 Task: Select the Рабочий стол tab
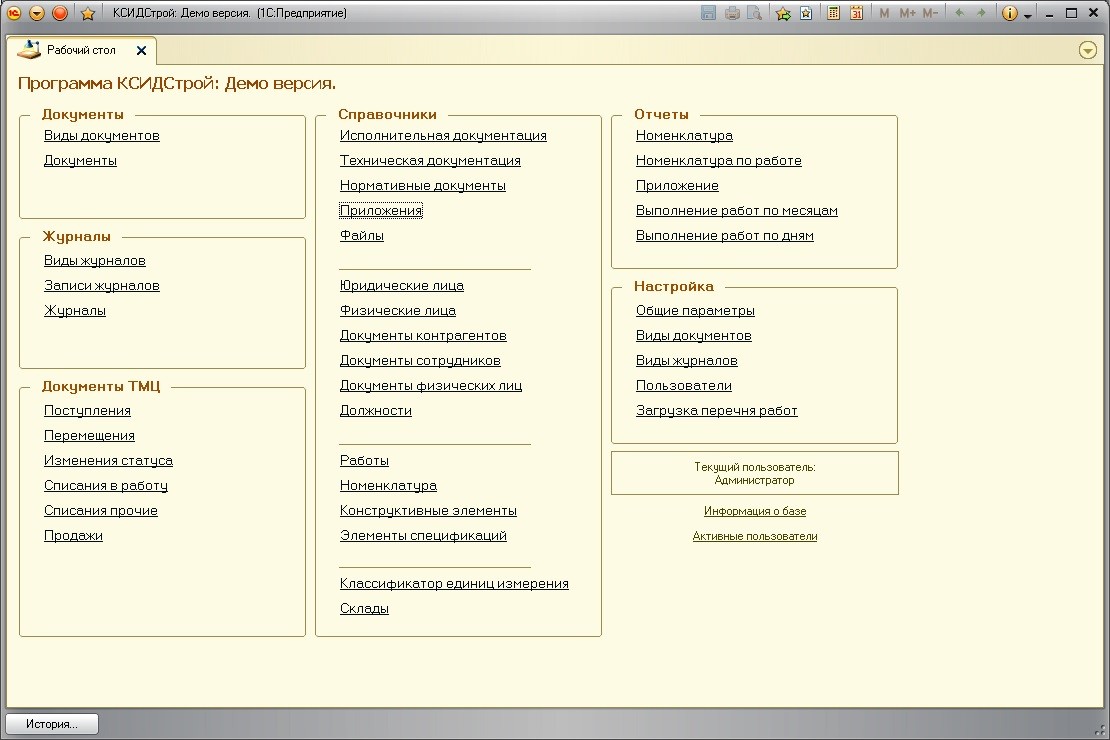click(81, 50)
